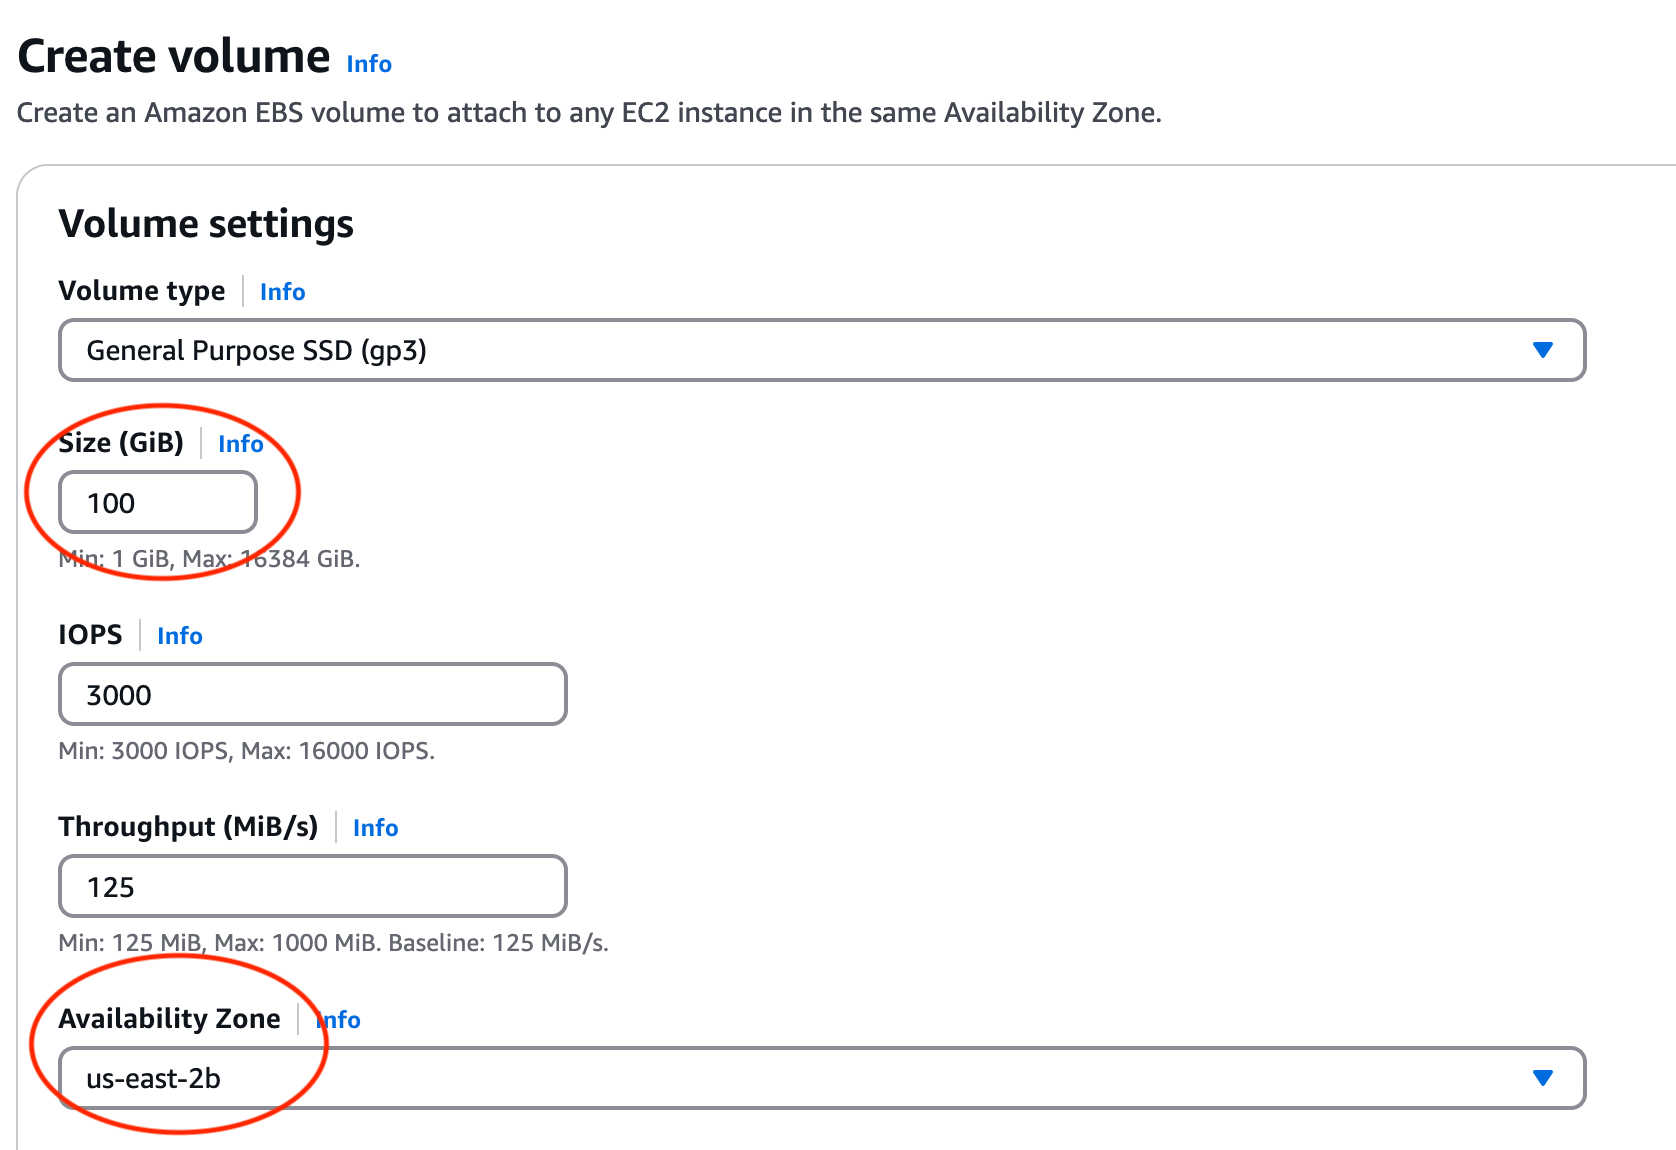Open the Info link next to Throughput (MiB/s)

point(375,828)
